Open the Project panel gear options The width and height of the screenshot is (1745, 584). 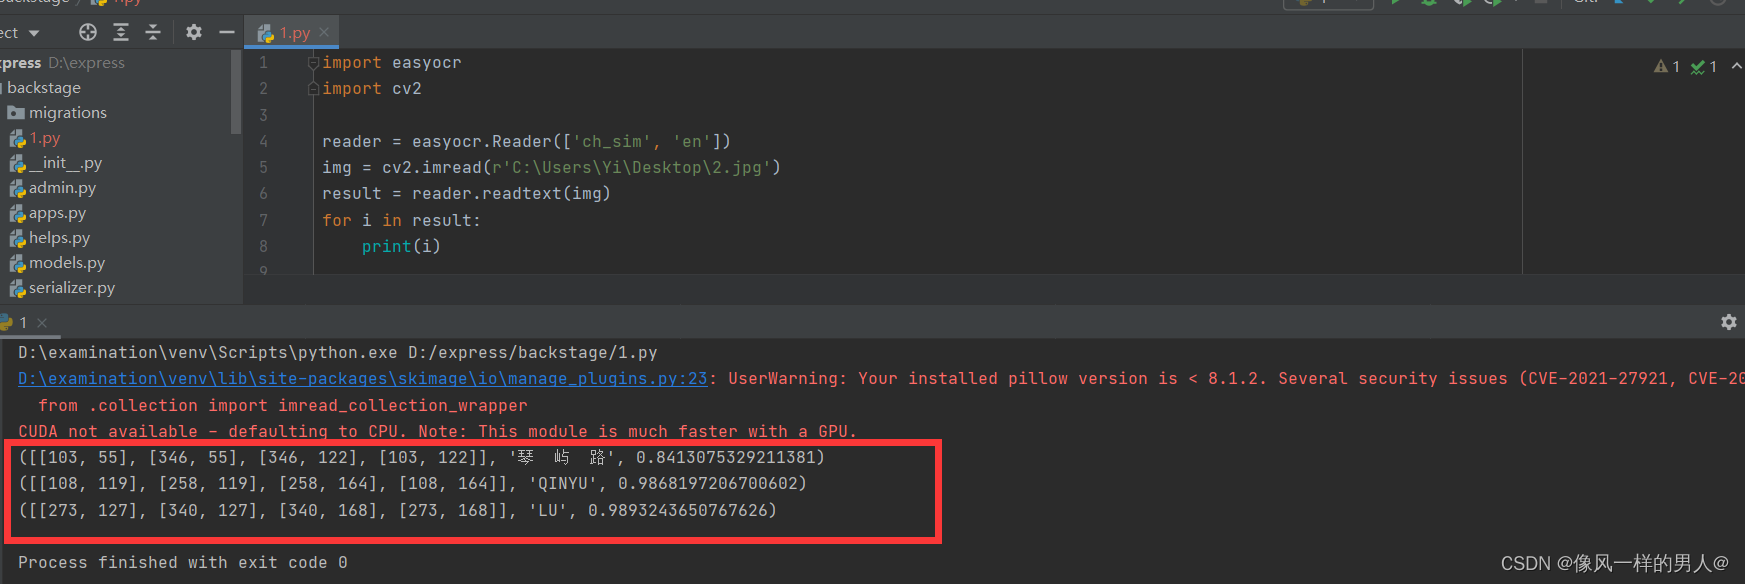click(194, 32)
